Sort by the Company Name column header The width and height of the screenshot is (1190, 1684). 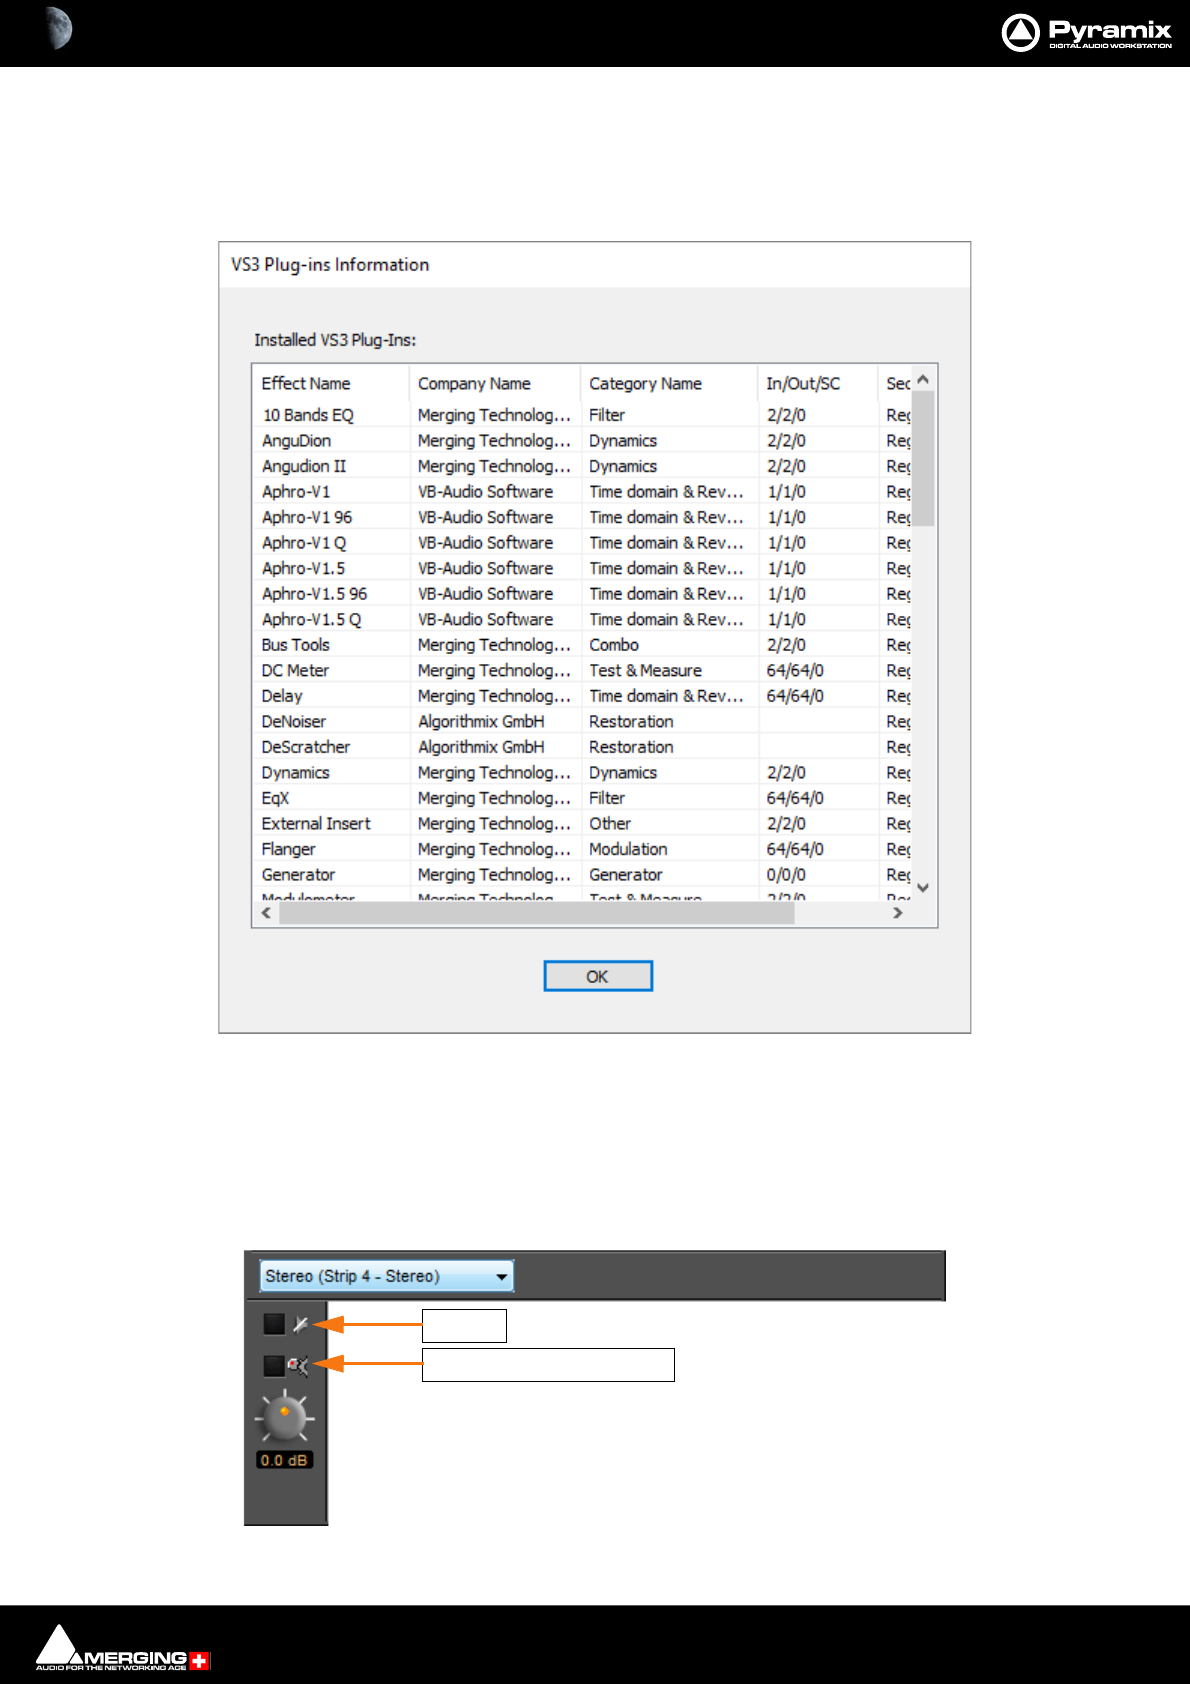click(x=494, y=383)
